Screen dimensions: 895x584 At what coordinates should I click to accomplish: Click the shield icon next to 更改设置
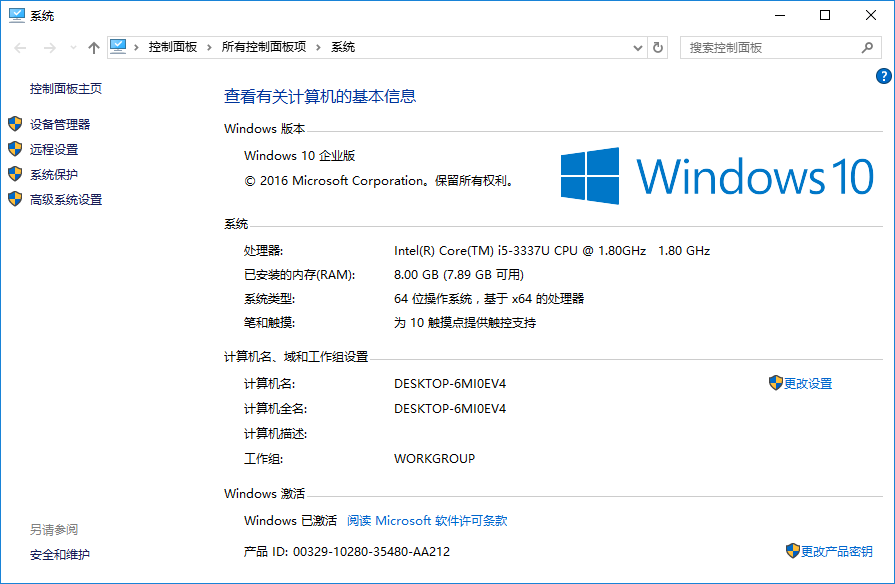pos(776,383)
